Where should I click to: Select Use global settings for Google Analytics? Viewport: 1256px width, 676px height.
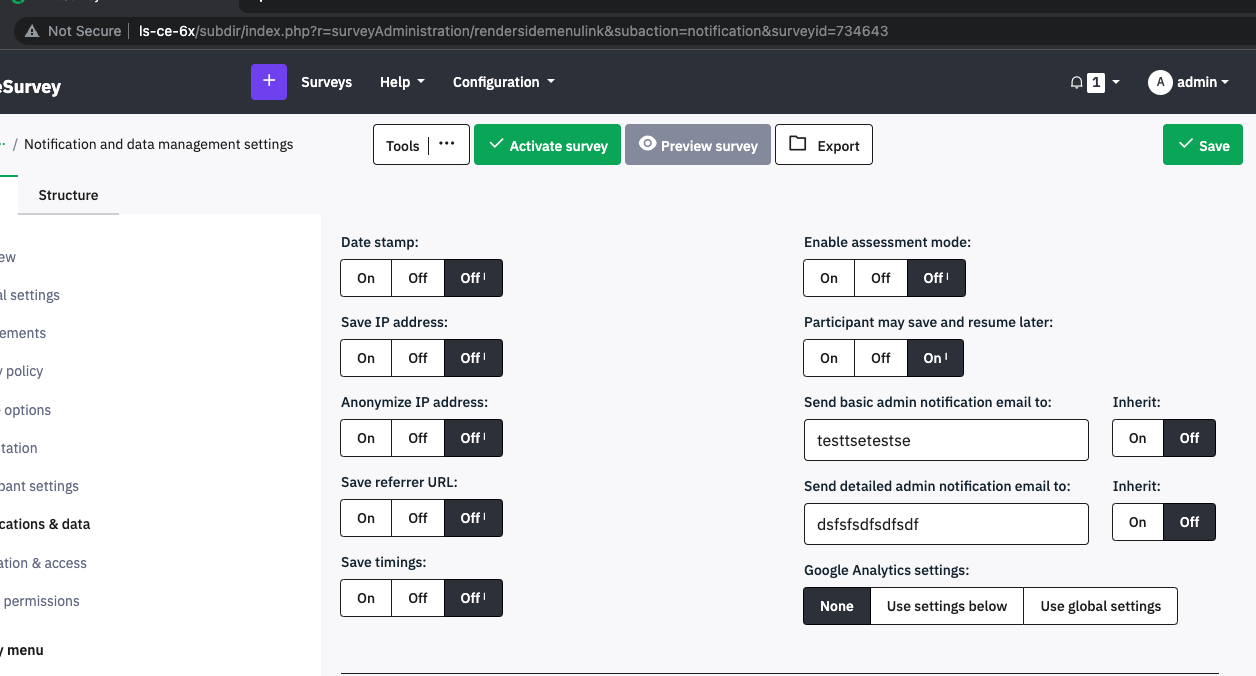click(1100, 606)
